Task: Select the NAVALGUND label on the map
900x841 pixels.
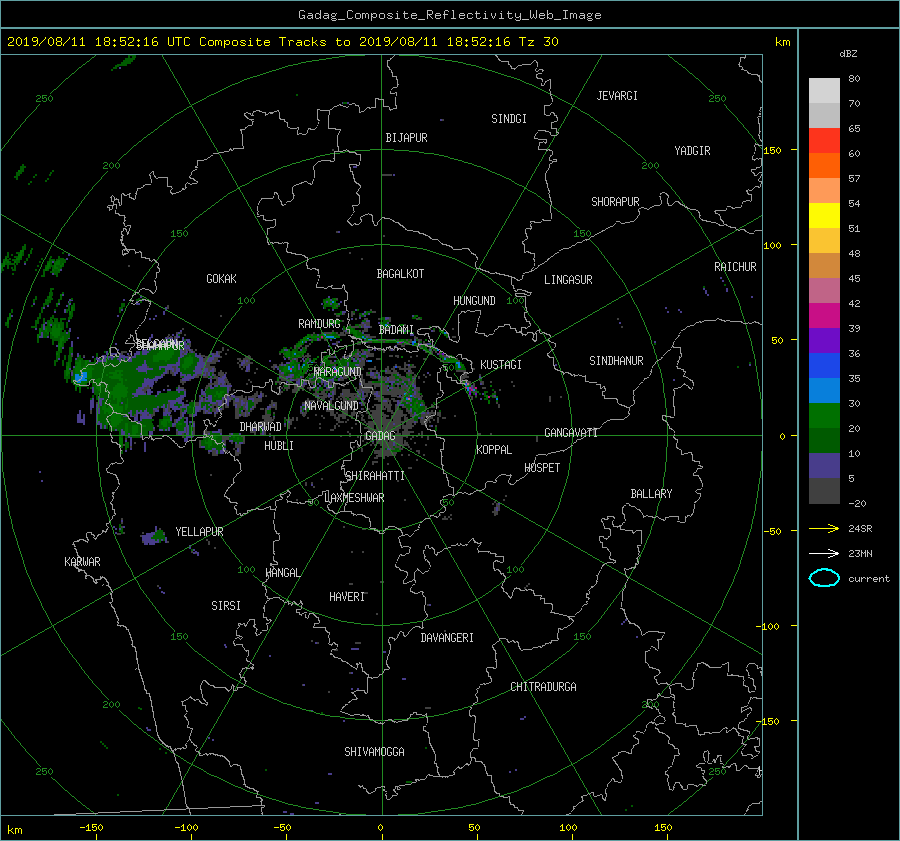Action: coord(331,406)
